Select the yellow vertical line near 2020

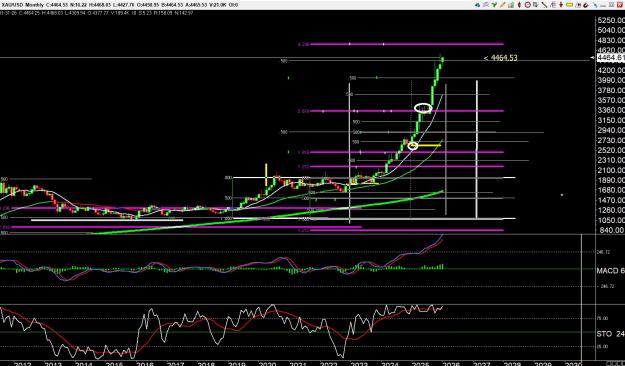[x=266, y=174]
